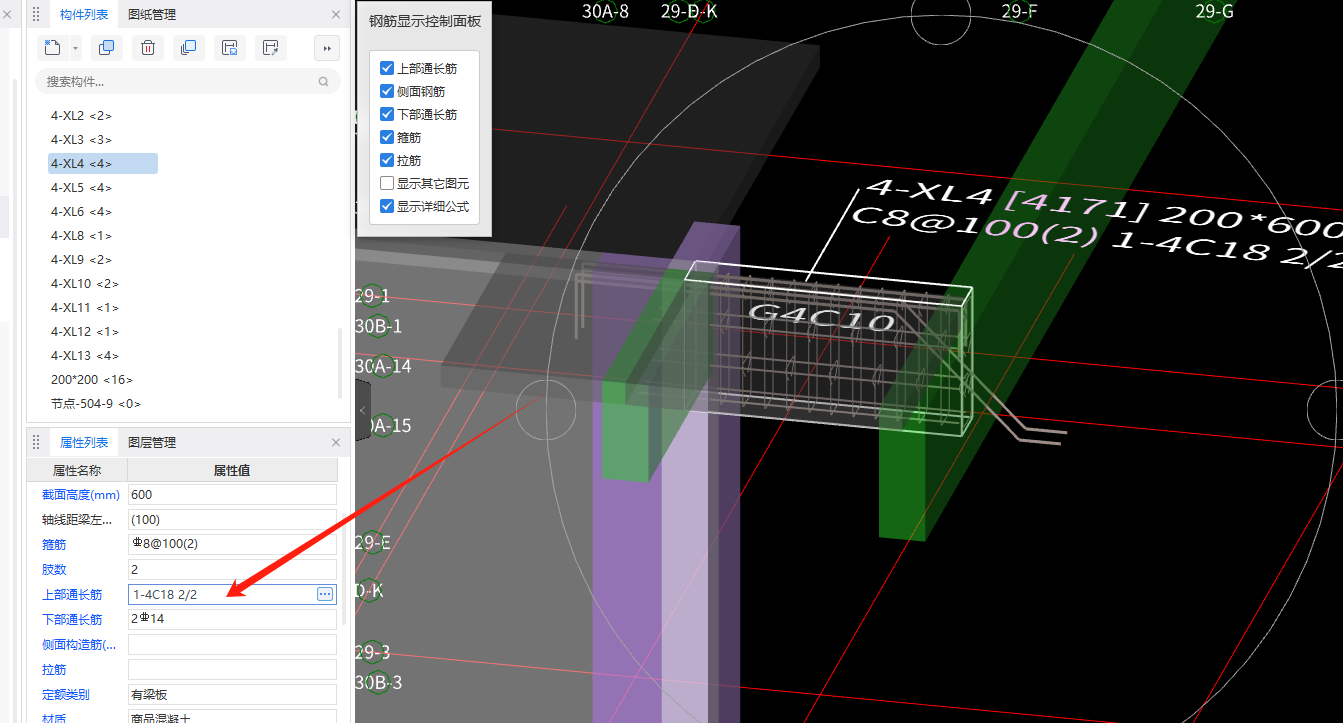Uncheck 下部通长筋 checkbox
Viewport: 1343px width, 723px height.
pyautogui.click(x=387, y=114)
